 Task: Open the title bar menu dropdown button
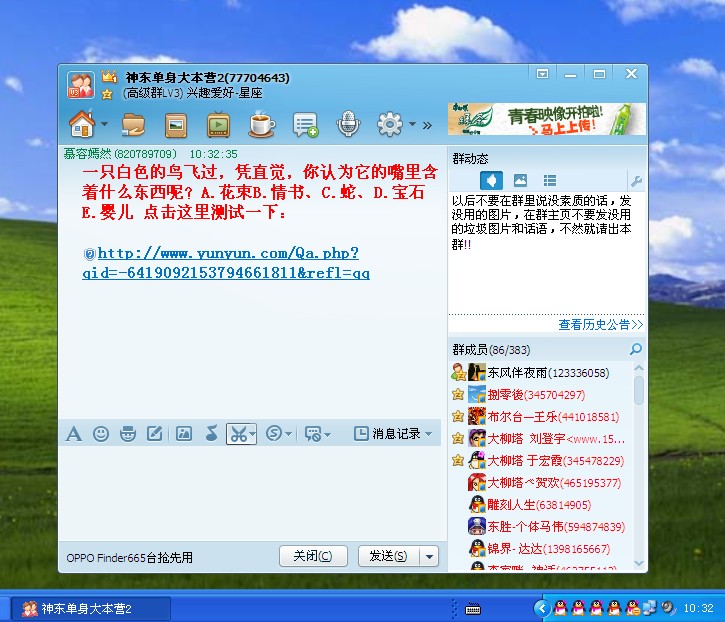[x=542, y=74]
